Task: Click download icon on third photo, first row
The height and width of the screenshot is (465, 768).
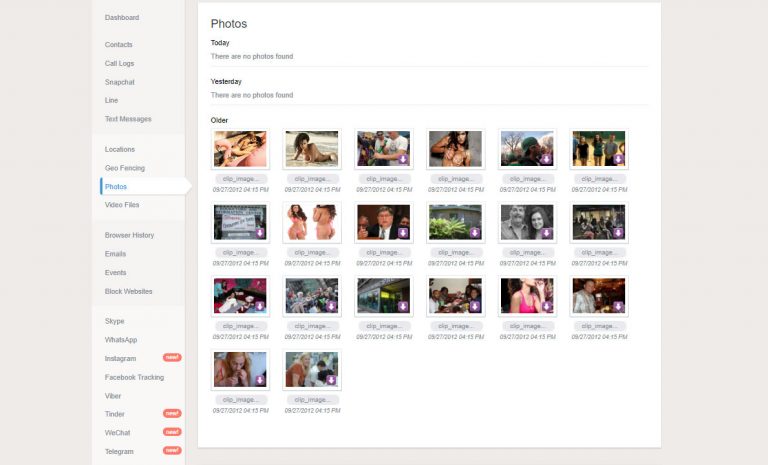Action: pos(403,159)
